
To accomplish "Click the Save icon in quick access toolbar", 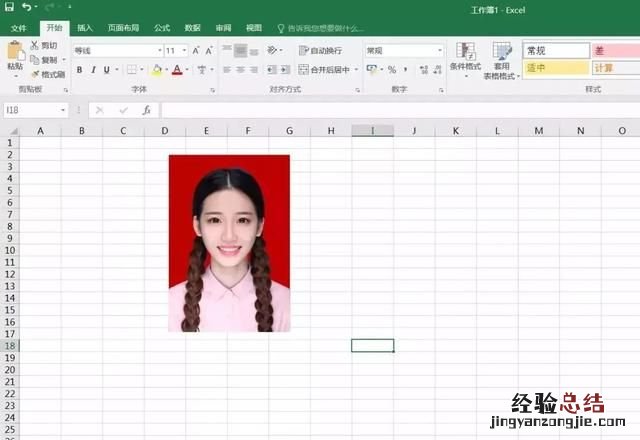I will point(9,7).
